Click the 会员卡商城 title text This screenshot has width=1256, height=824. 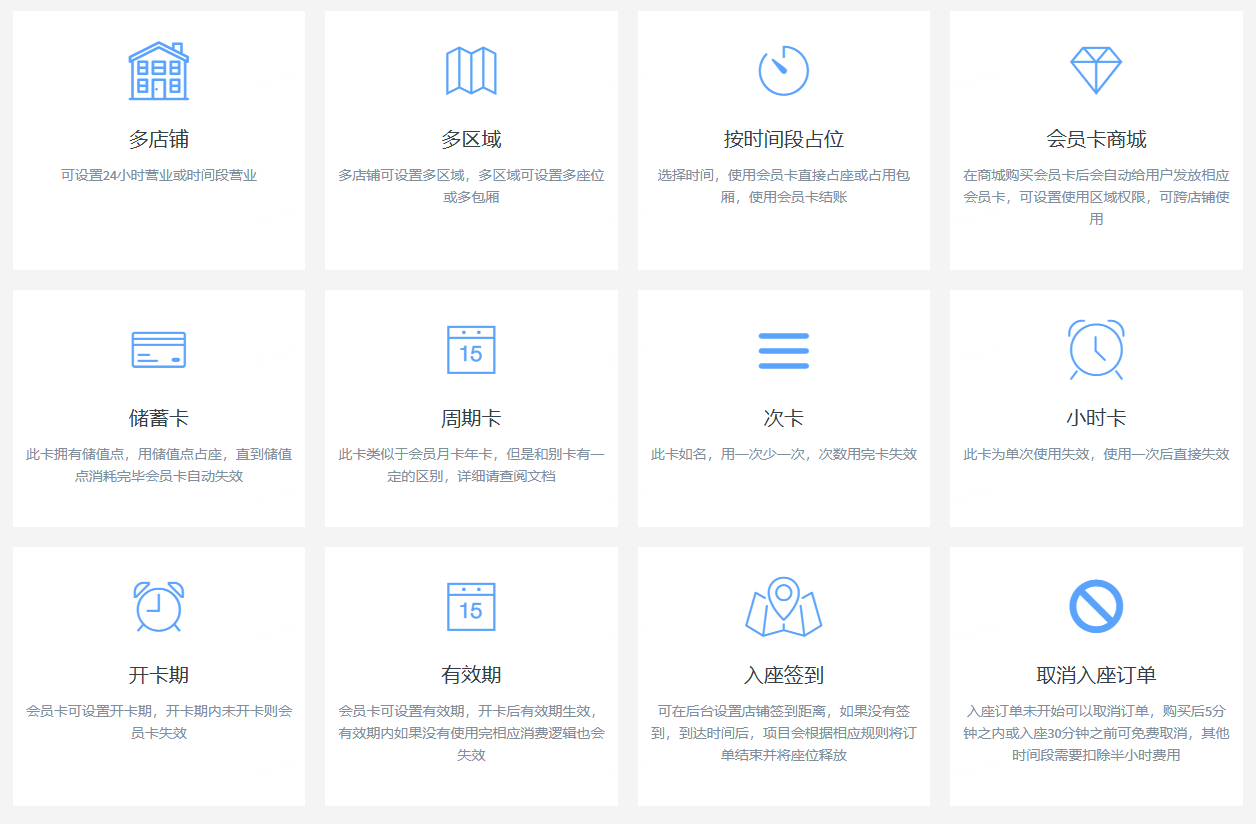coord(1096,136)
